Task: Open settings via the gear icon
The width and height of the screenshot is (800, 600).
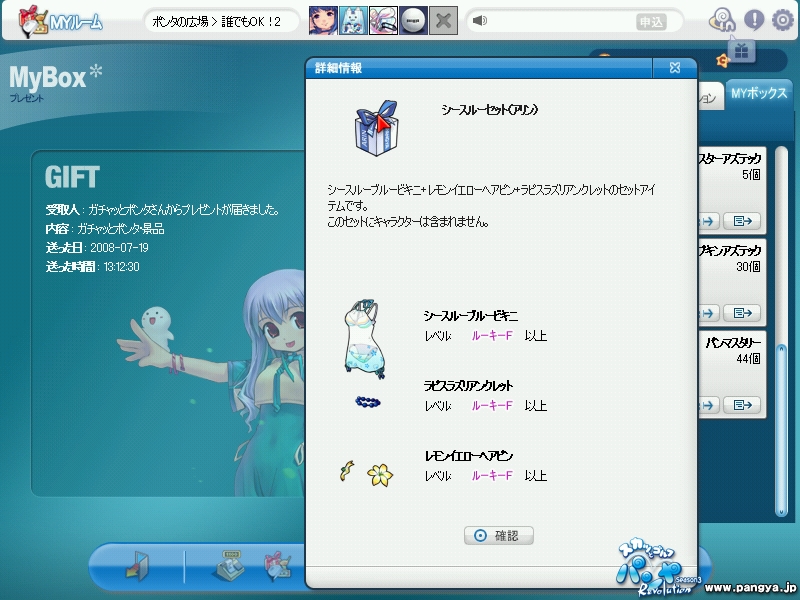Action: 782,21
